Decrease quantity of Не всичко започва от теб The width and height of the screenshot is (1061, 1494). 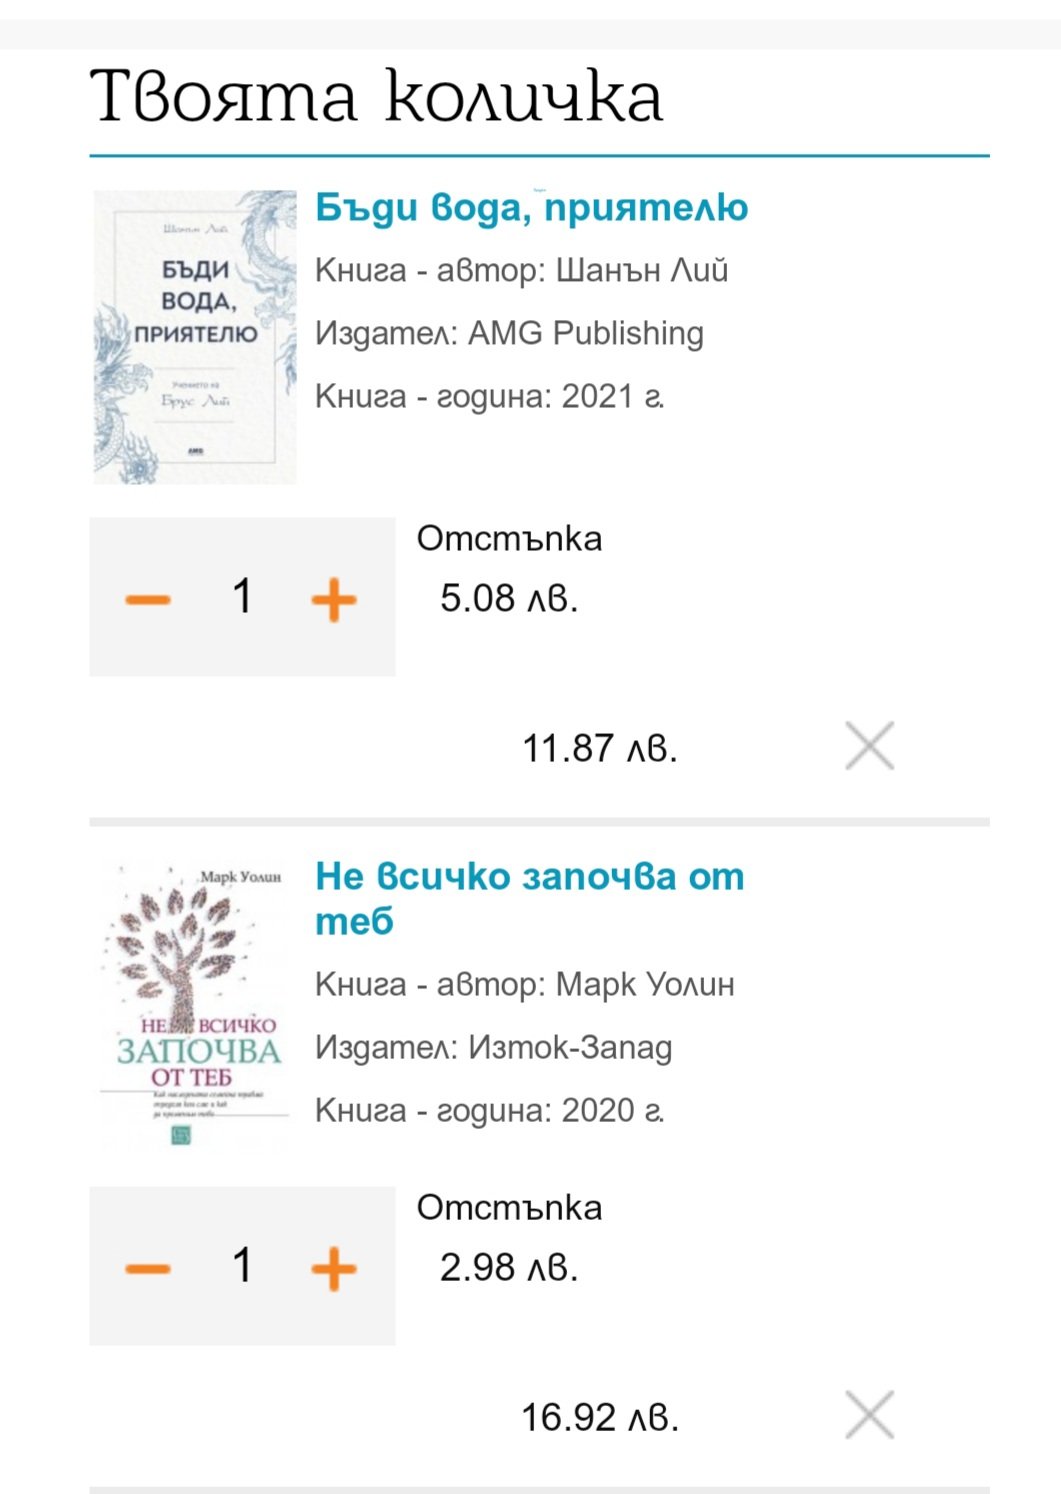point(148,1268)
